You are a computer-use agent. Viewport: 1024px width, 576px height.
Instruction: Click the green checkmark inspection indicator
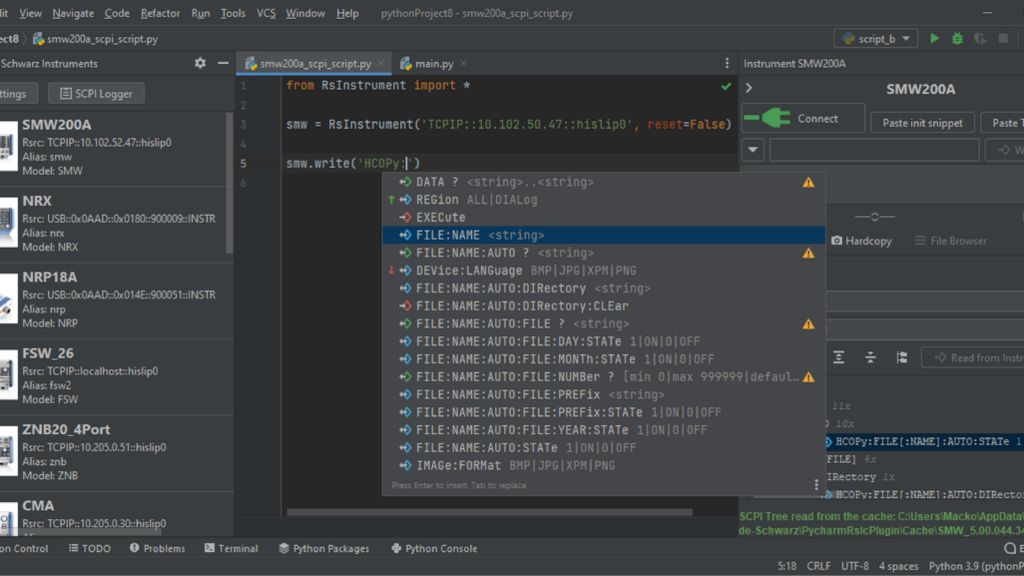click(x=726, y=86)
